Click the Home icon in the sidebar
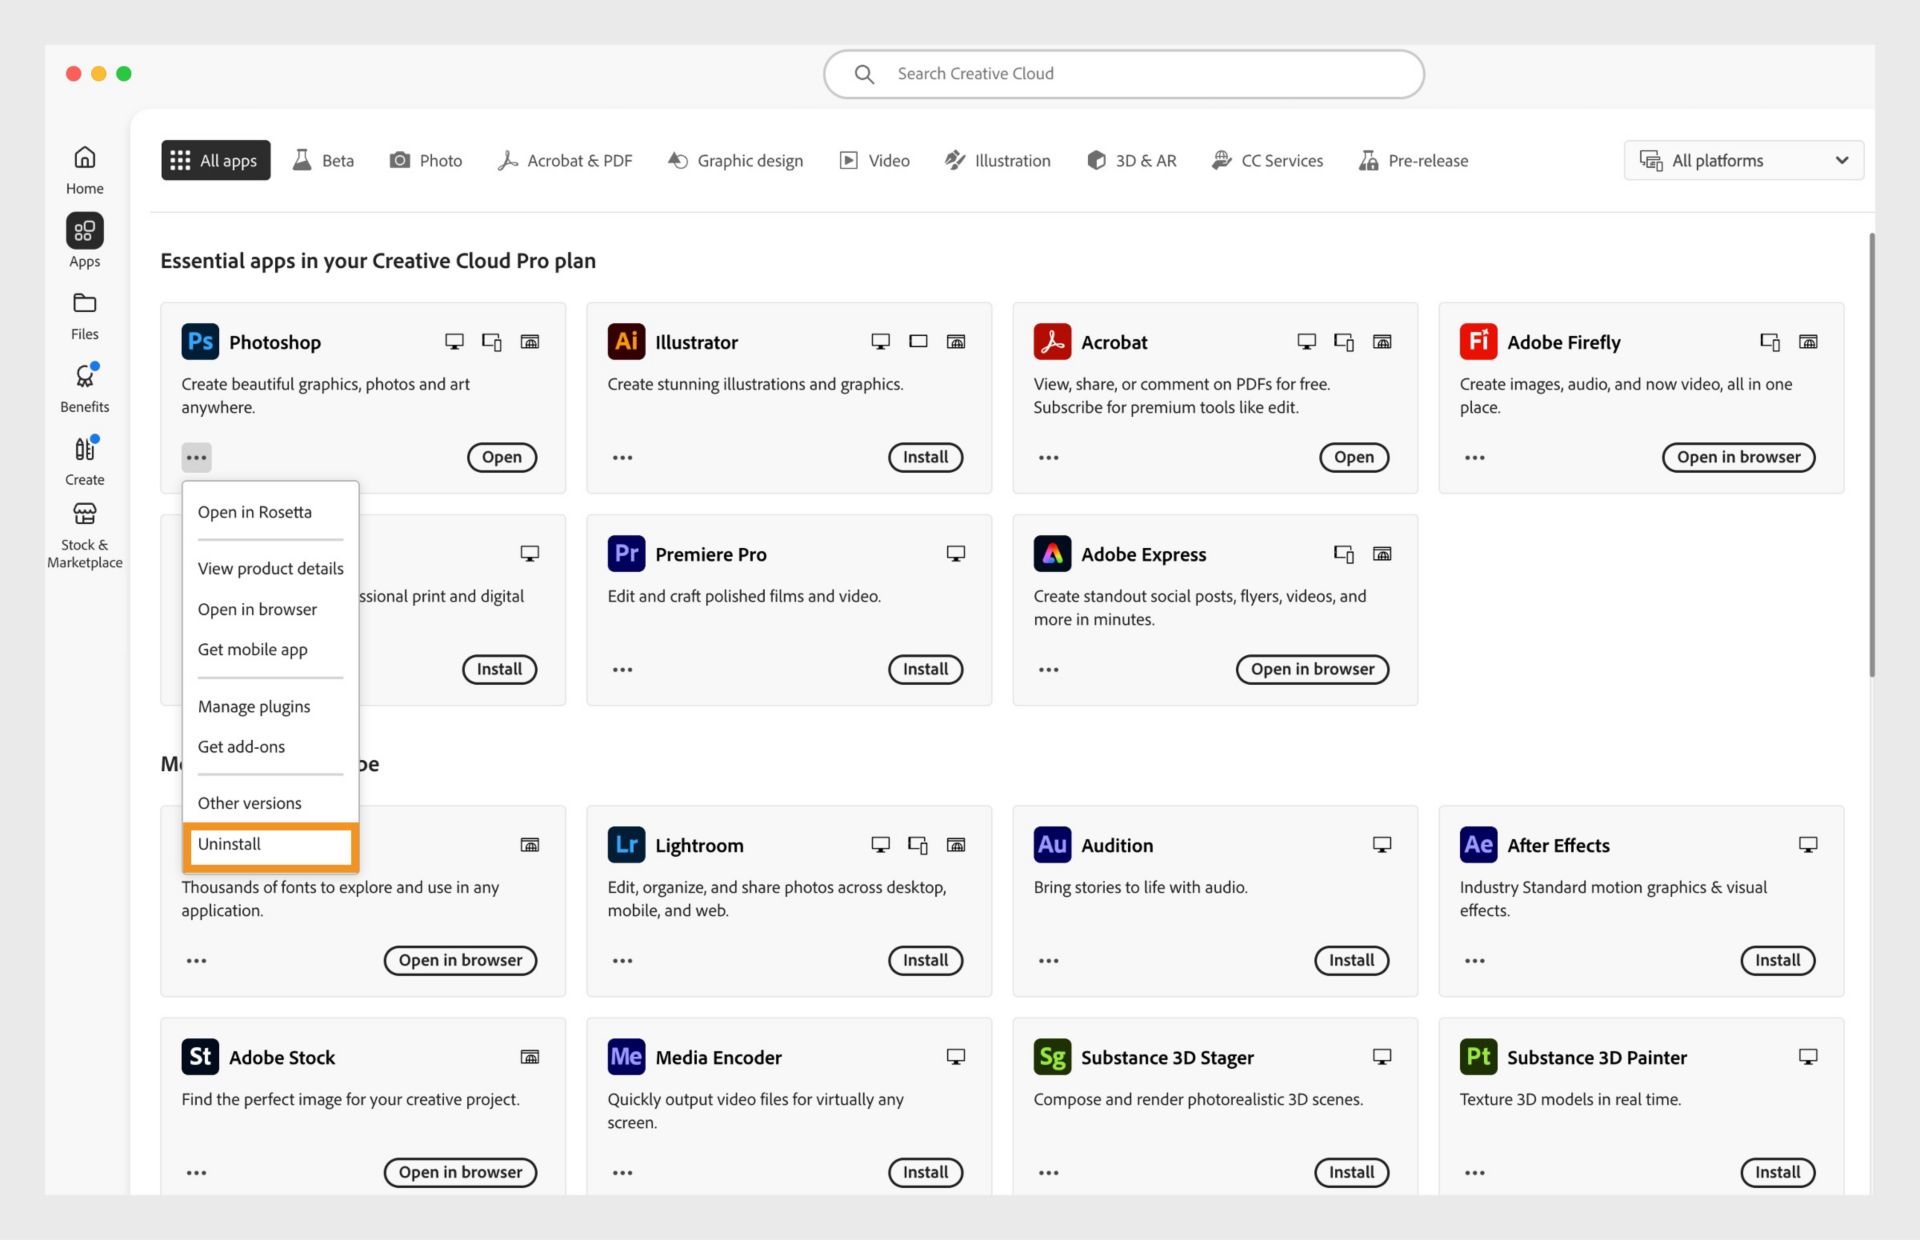 84,168
